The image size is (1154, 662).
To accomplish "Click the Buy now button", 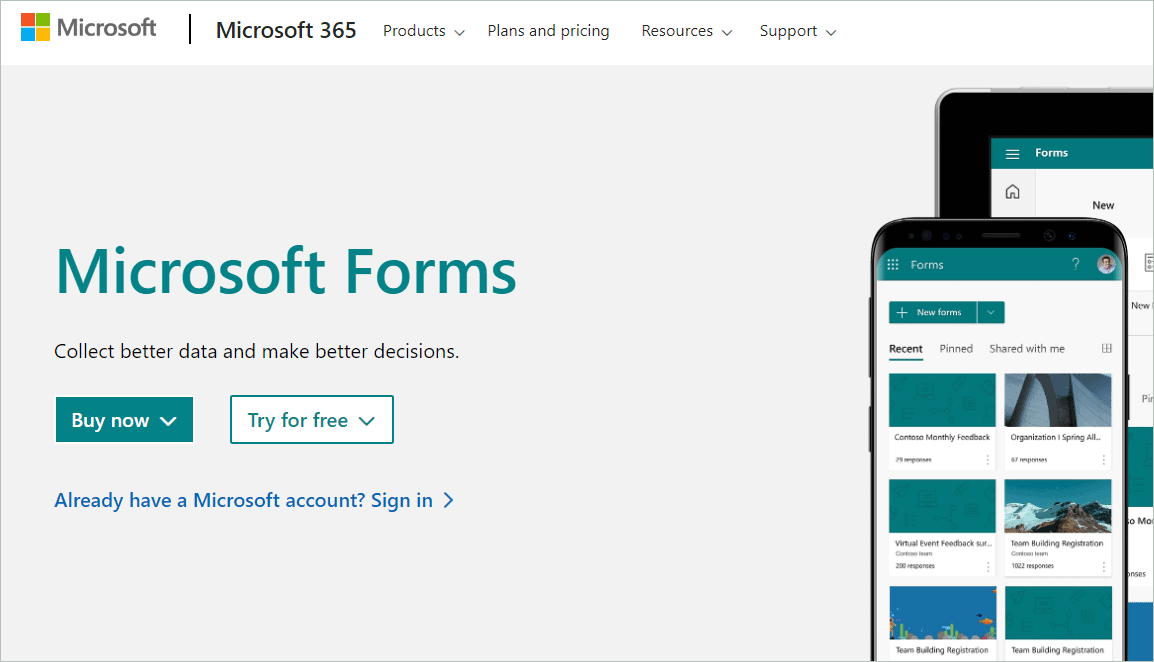I will pyautogui.click(x=124, y=419).
